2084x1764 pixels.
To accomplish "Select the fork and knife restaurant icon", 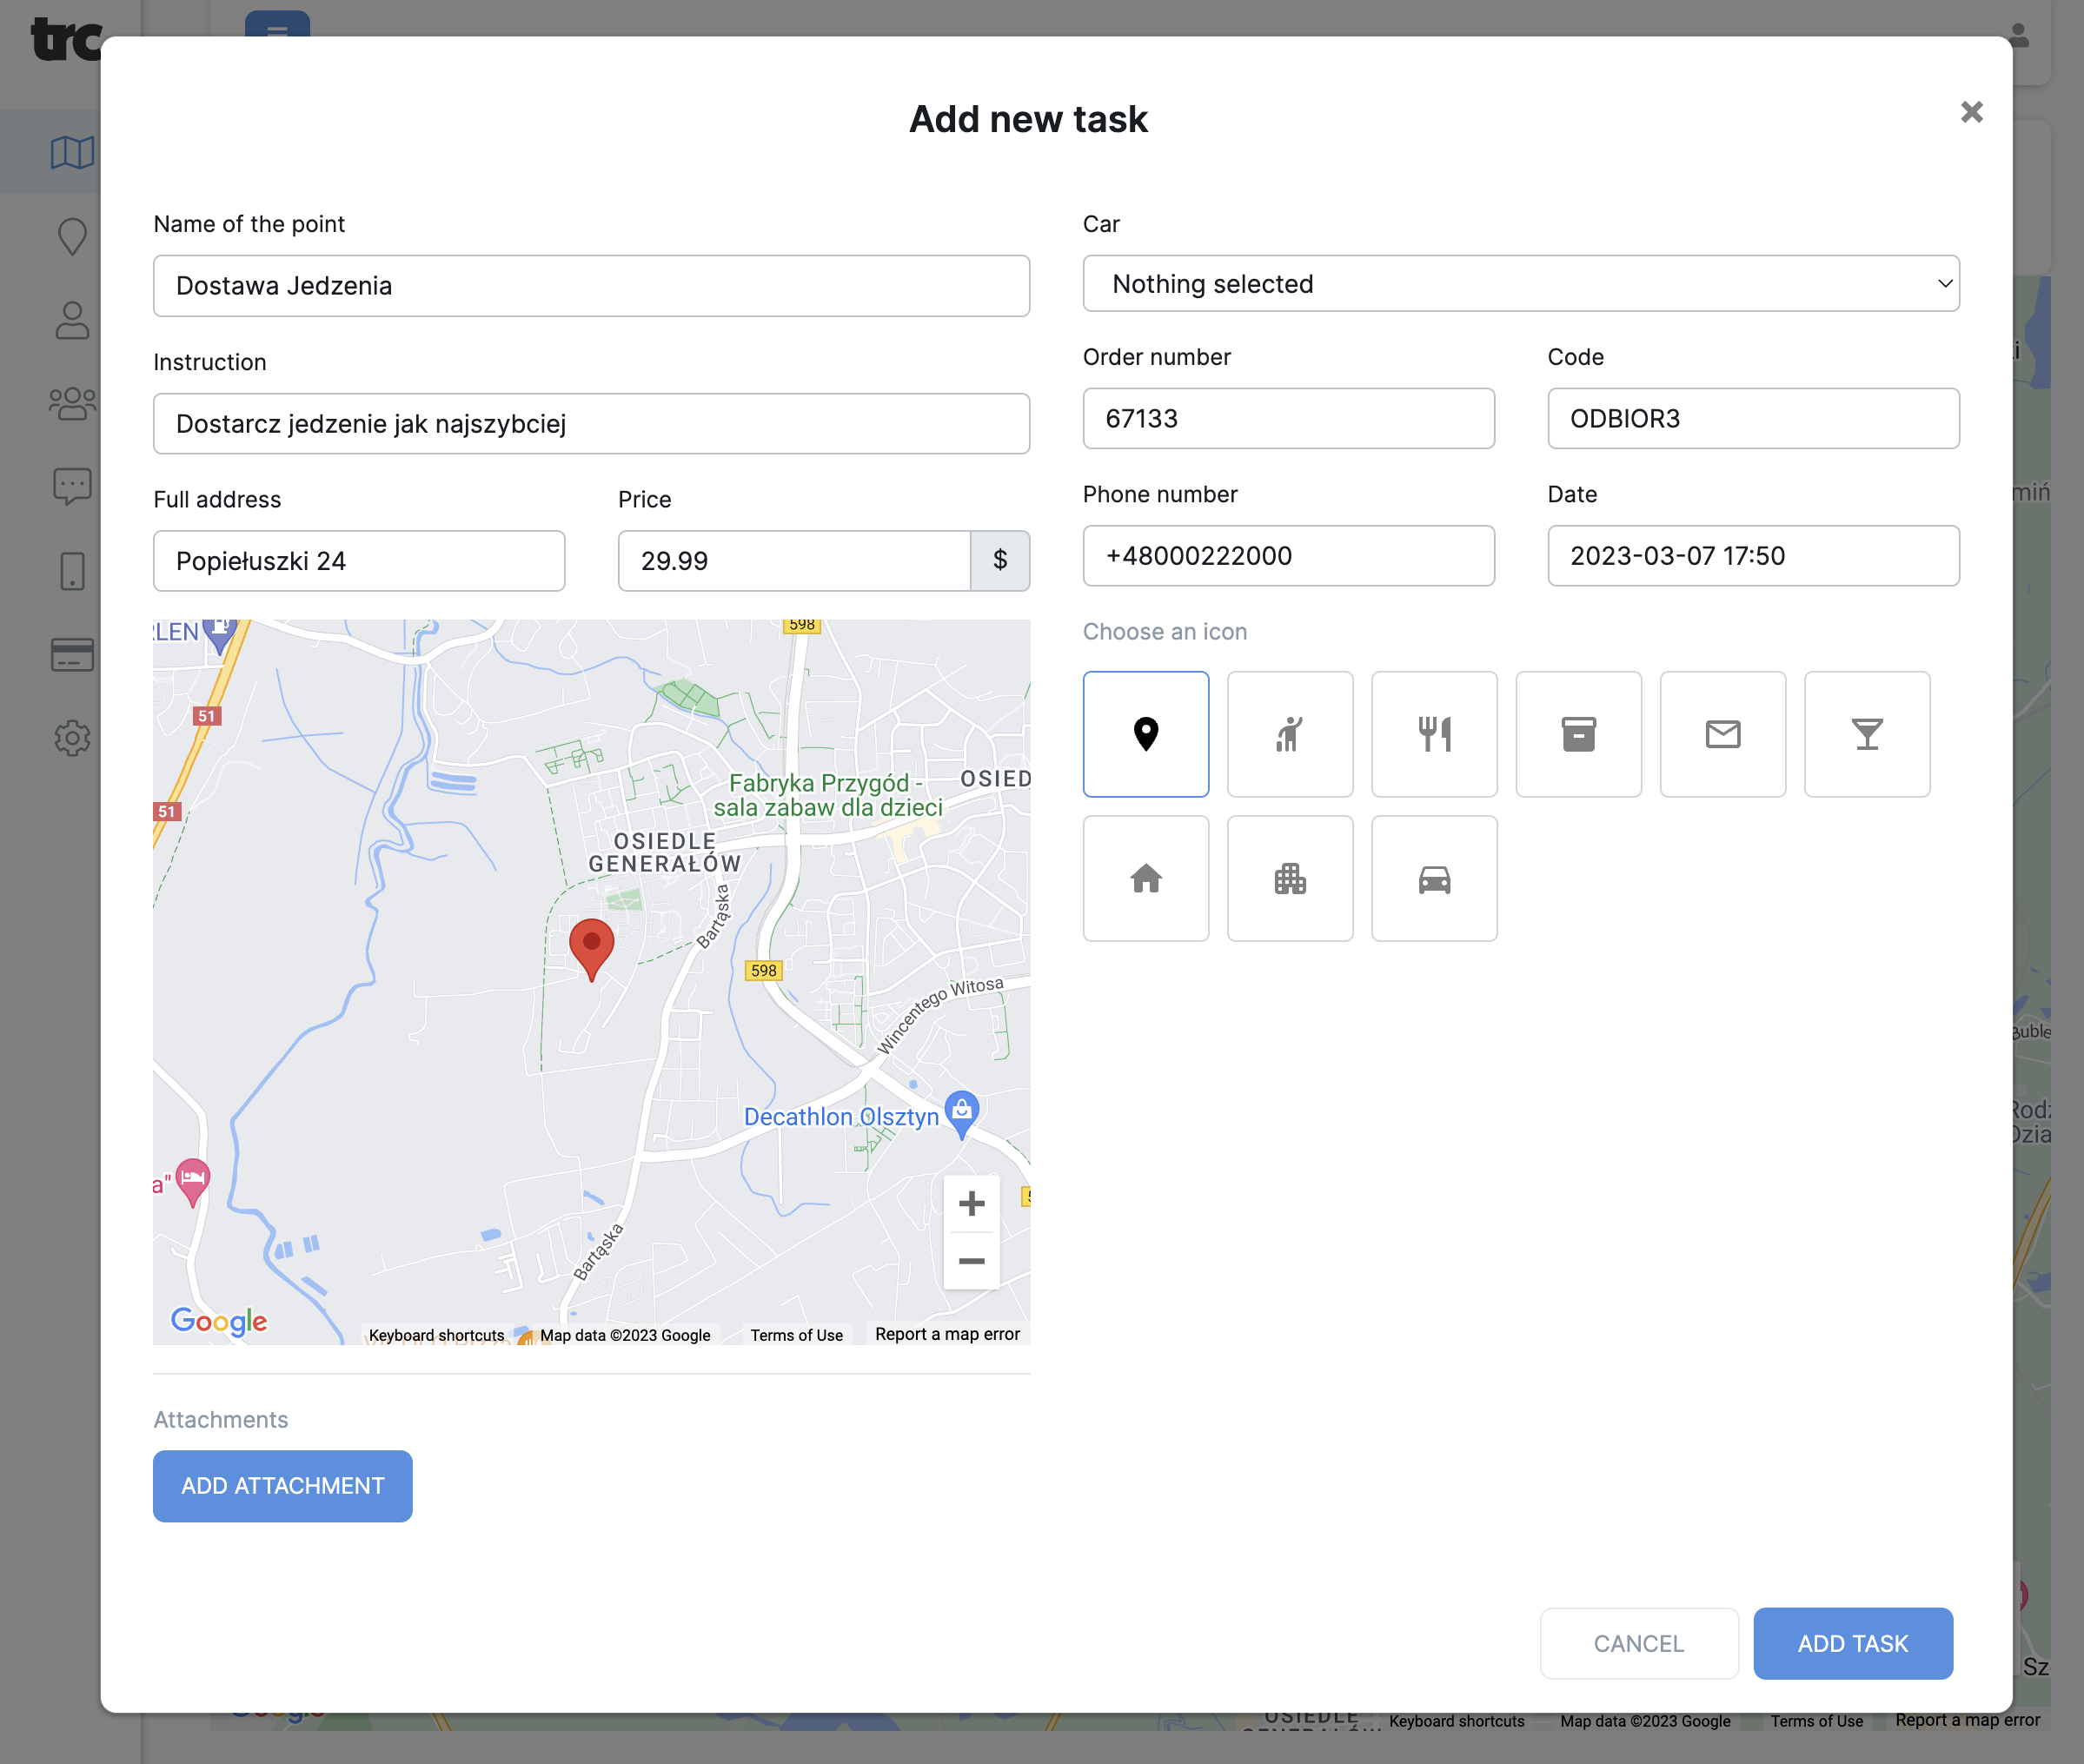I will pyautogui.click(x=1434, y=734).
